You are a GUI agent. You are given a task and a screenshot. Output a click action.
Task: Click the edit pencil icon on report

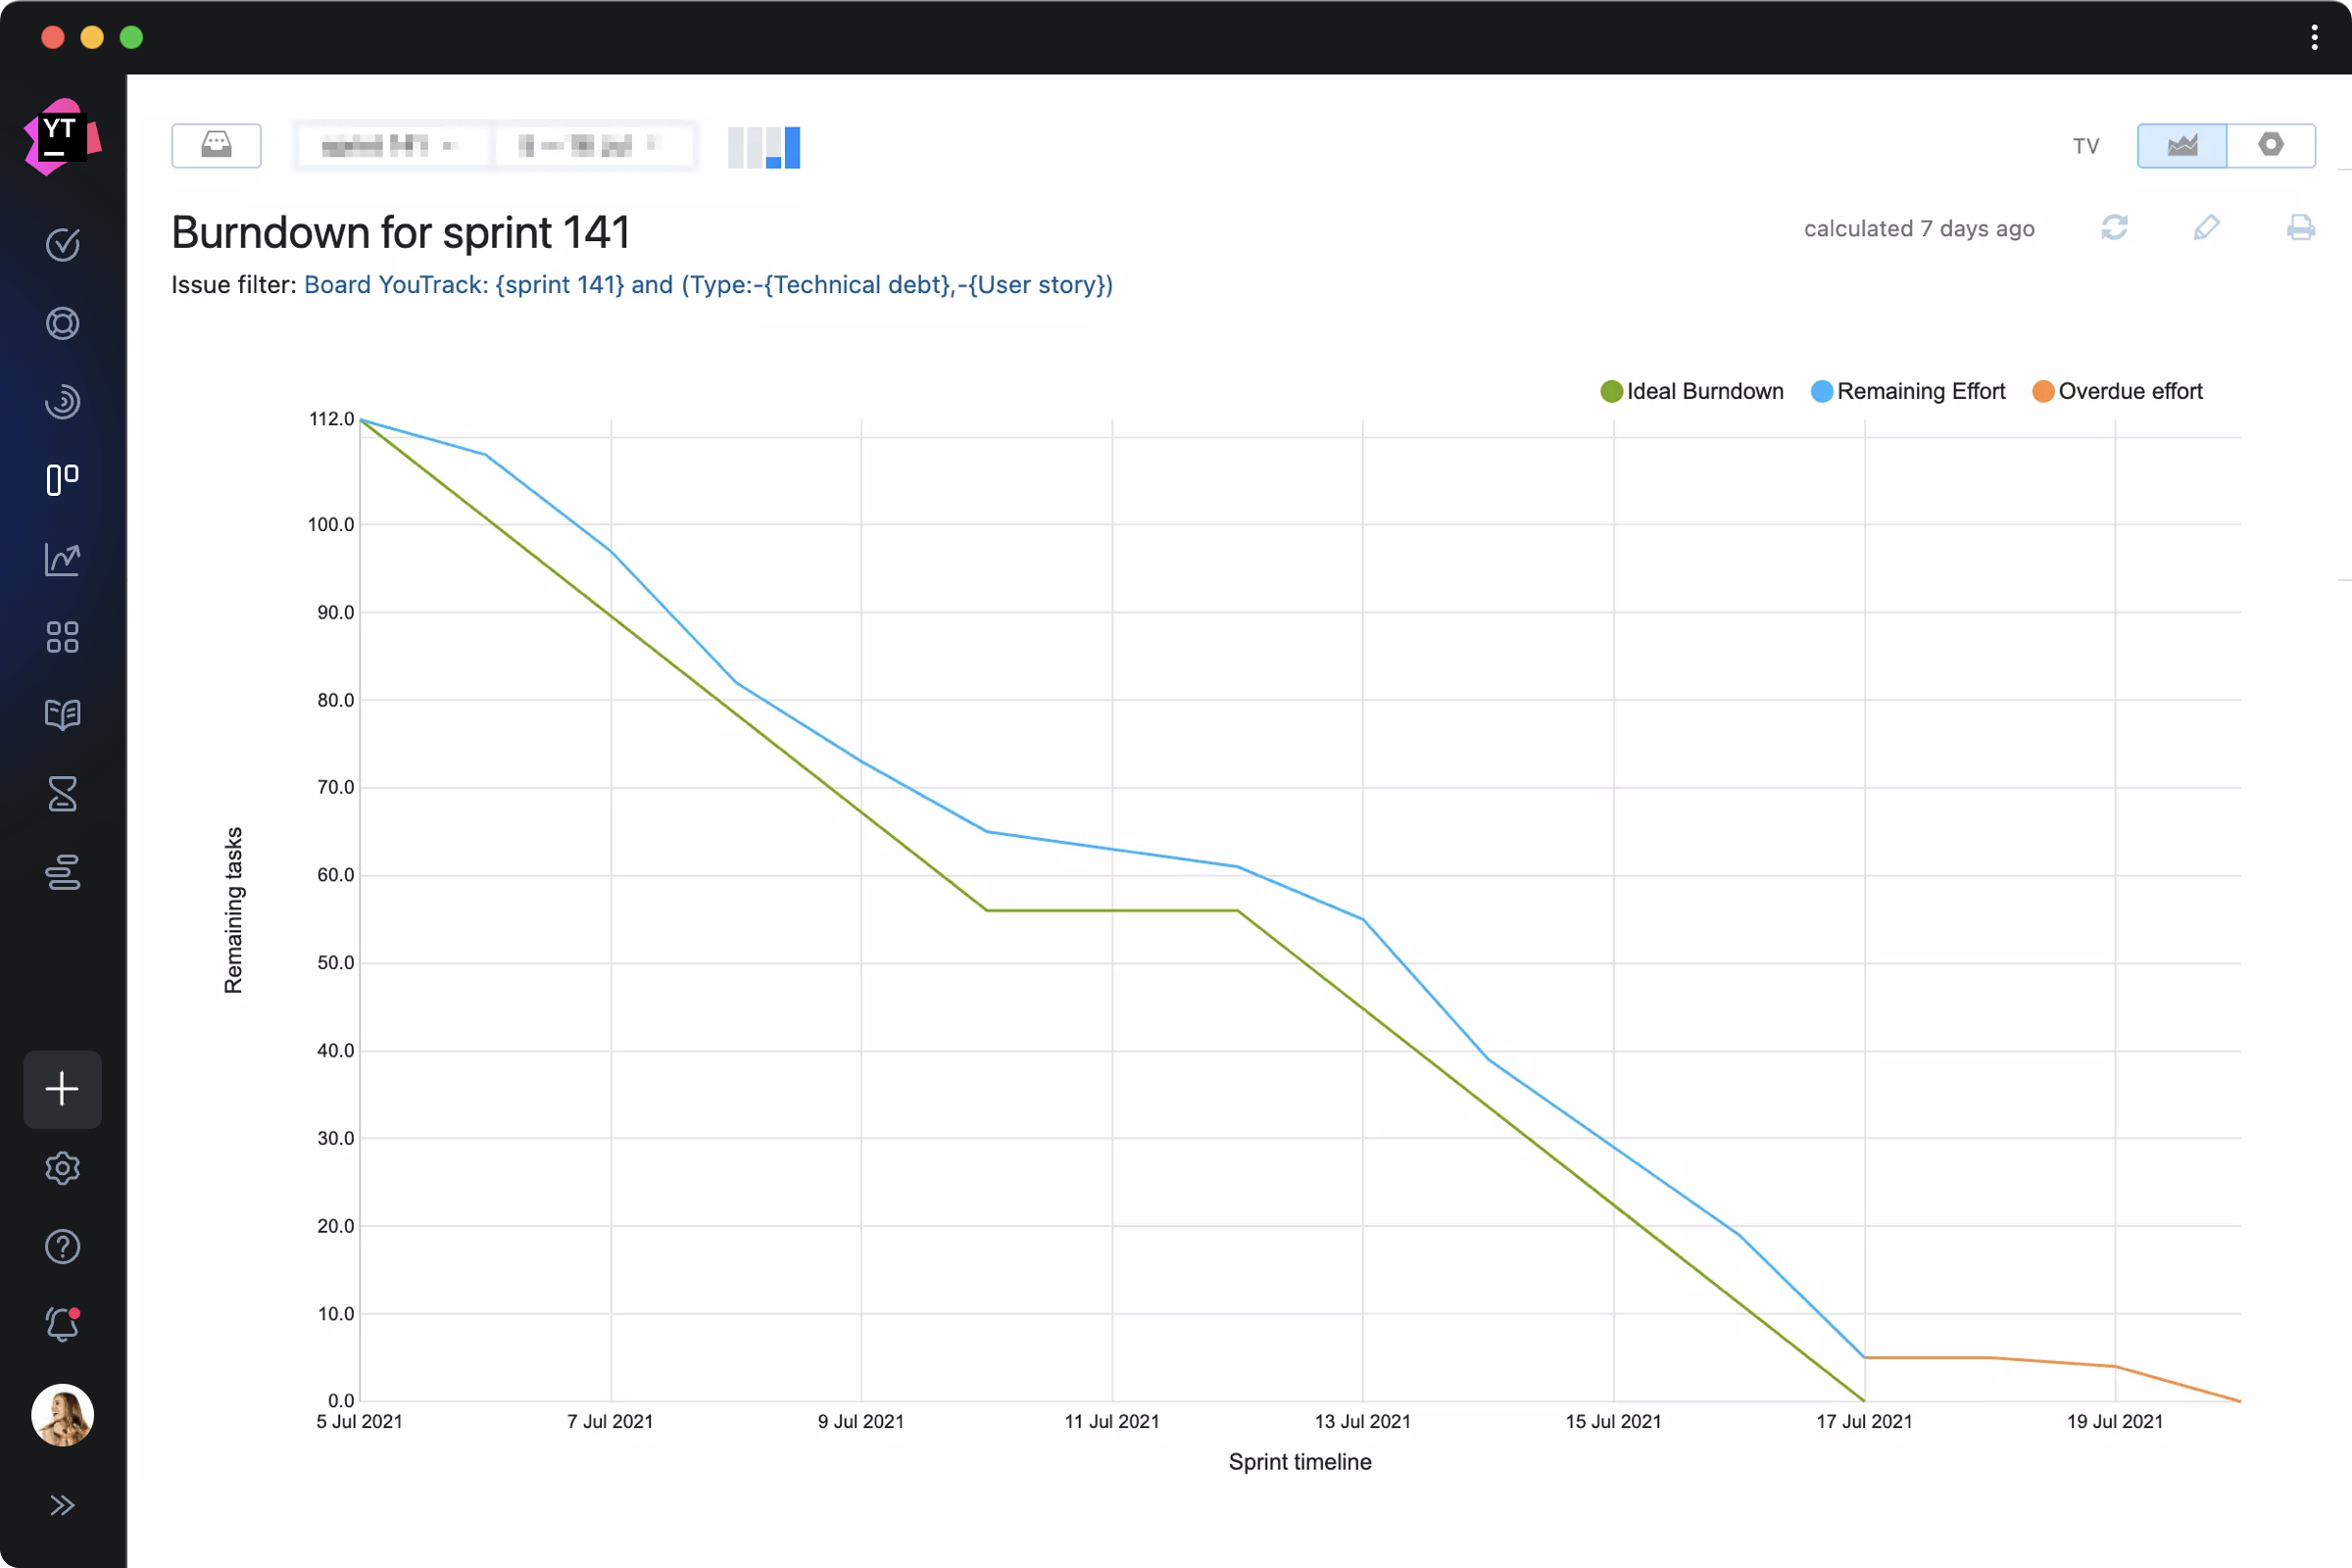pyautogui.click(x=2209, y=229)
